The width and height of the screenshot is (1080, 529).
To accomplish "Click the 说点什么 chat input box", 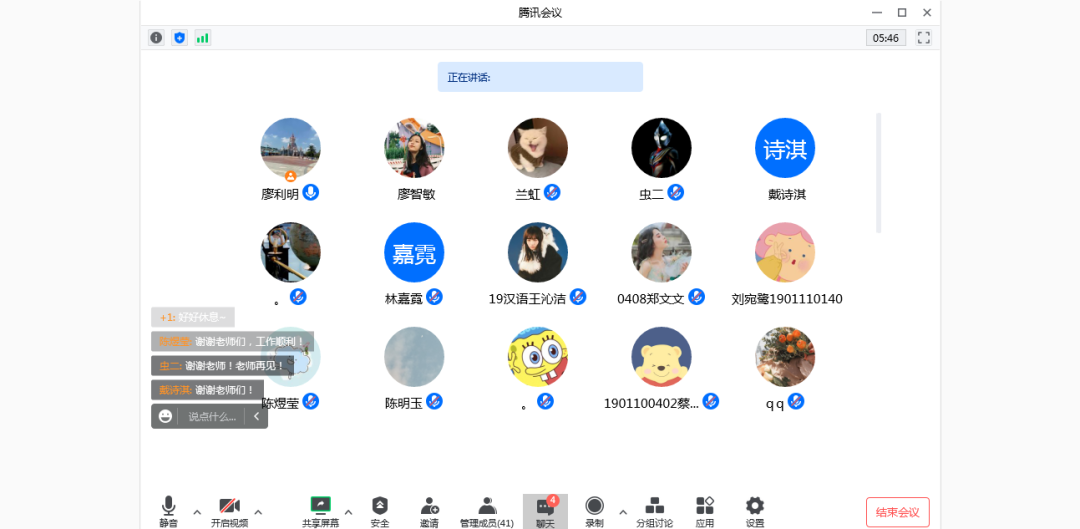I will 212,416.
